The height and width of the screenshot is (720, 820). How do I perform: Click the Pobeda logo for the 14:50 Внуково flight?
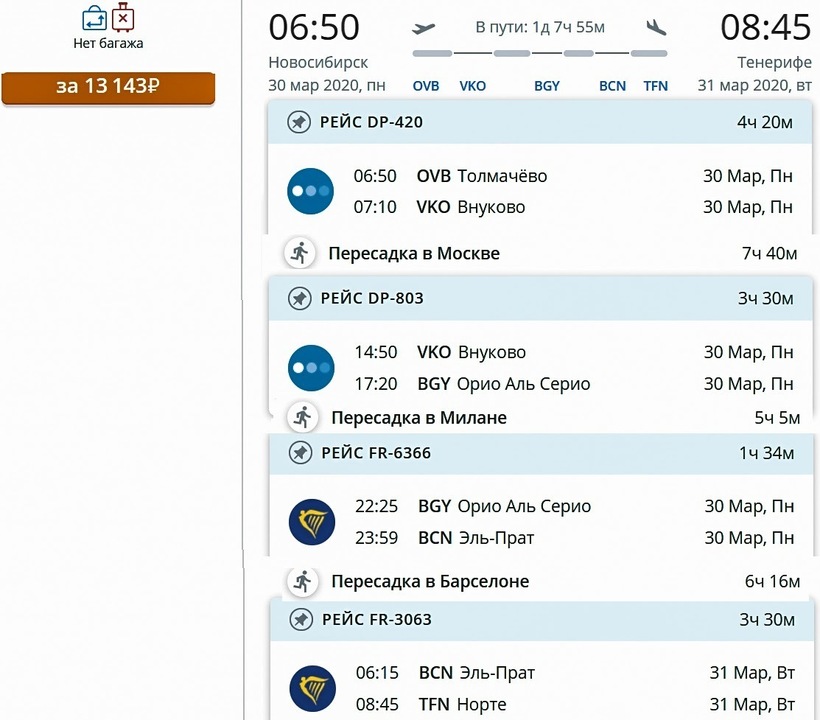[311, 368]
